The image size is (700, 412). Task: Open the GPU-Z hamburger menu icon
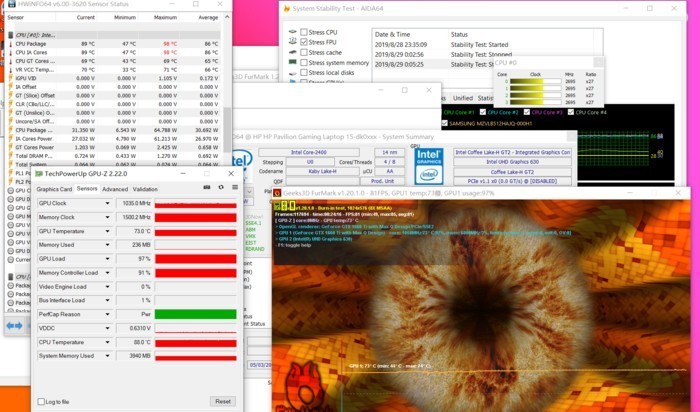click(x=235, y=187)
